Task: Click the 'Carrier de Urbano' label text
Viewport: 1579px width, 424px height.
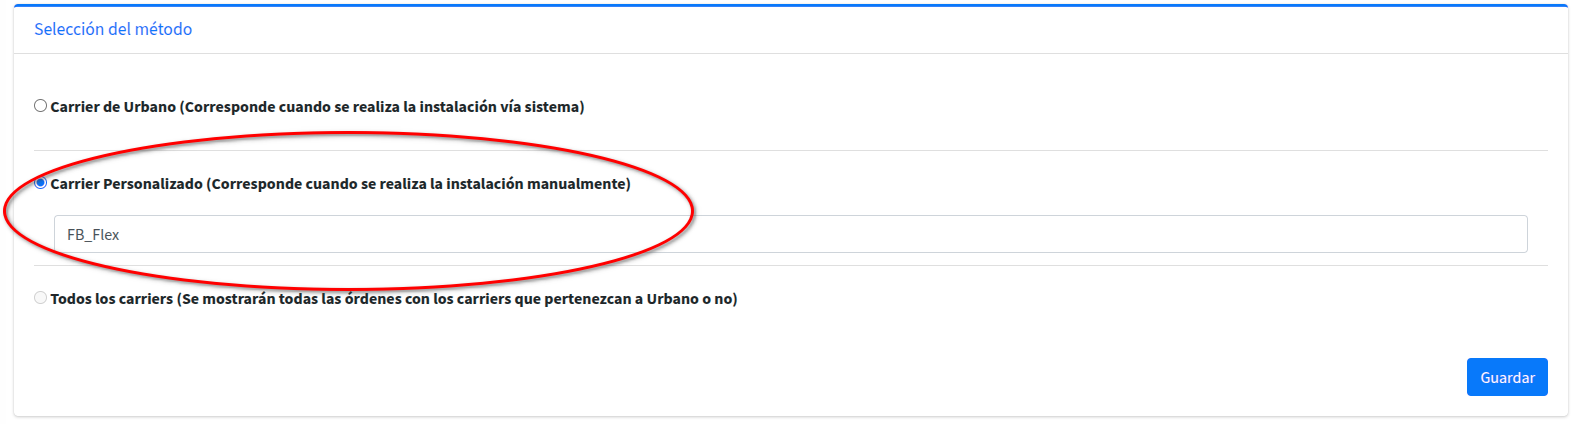Action: 113,107
